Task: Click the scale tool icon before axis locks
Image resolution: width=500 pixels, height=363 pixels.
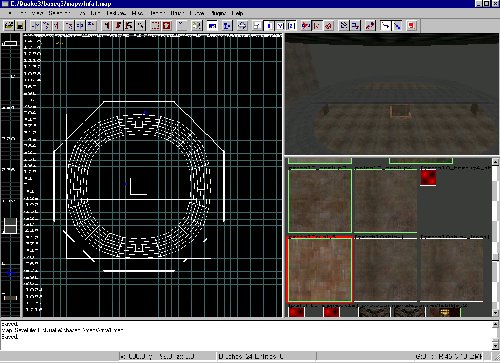Action: 257,26
